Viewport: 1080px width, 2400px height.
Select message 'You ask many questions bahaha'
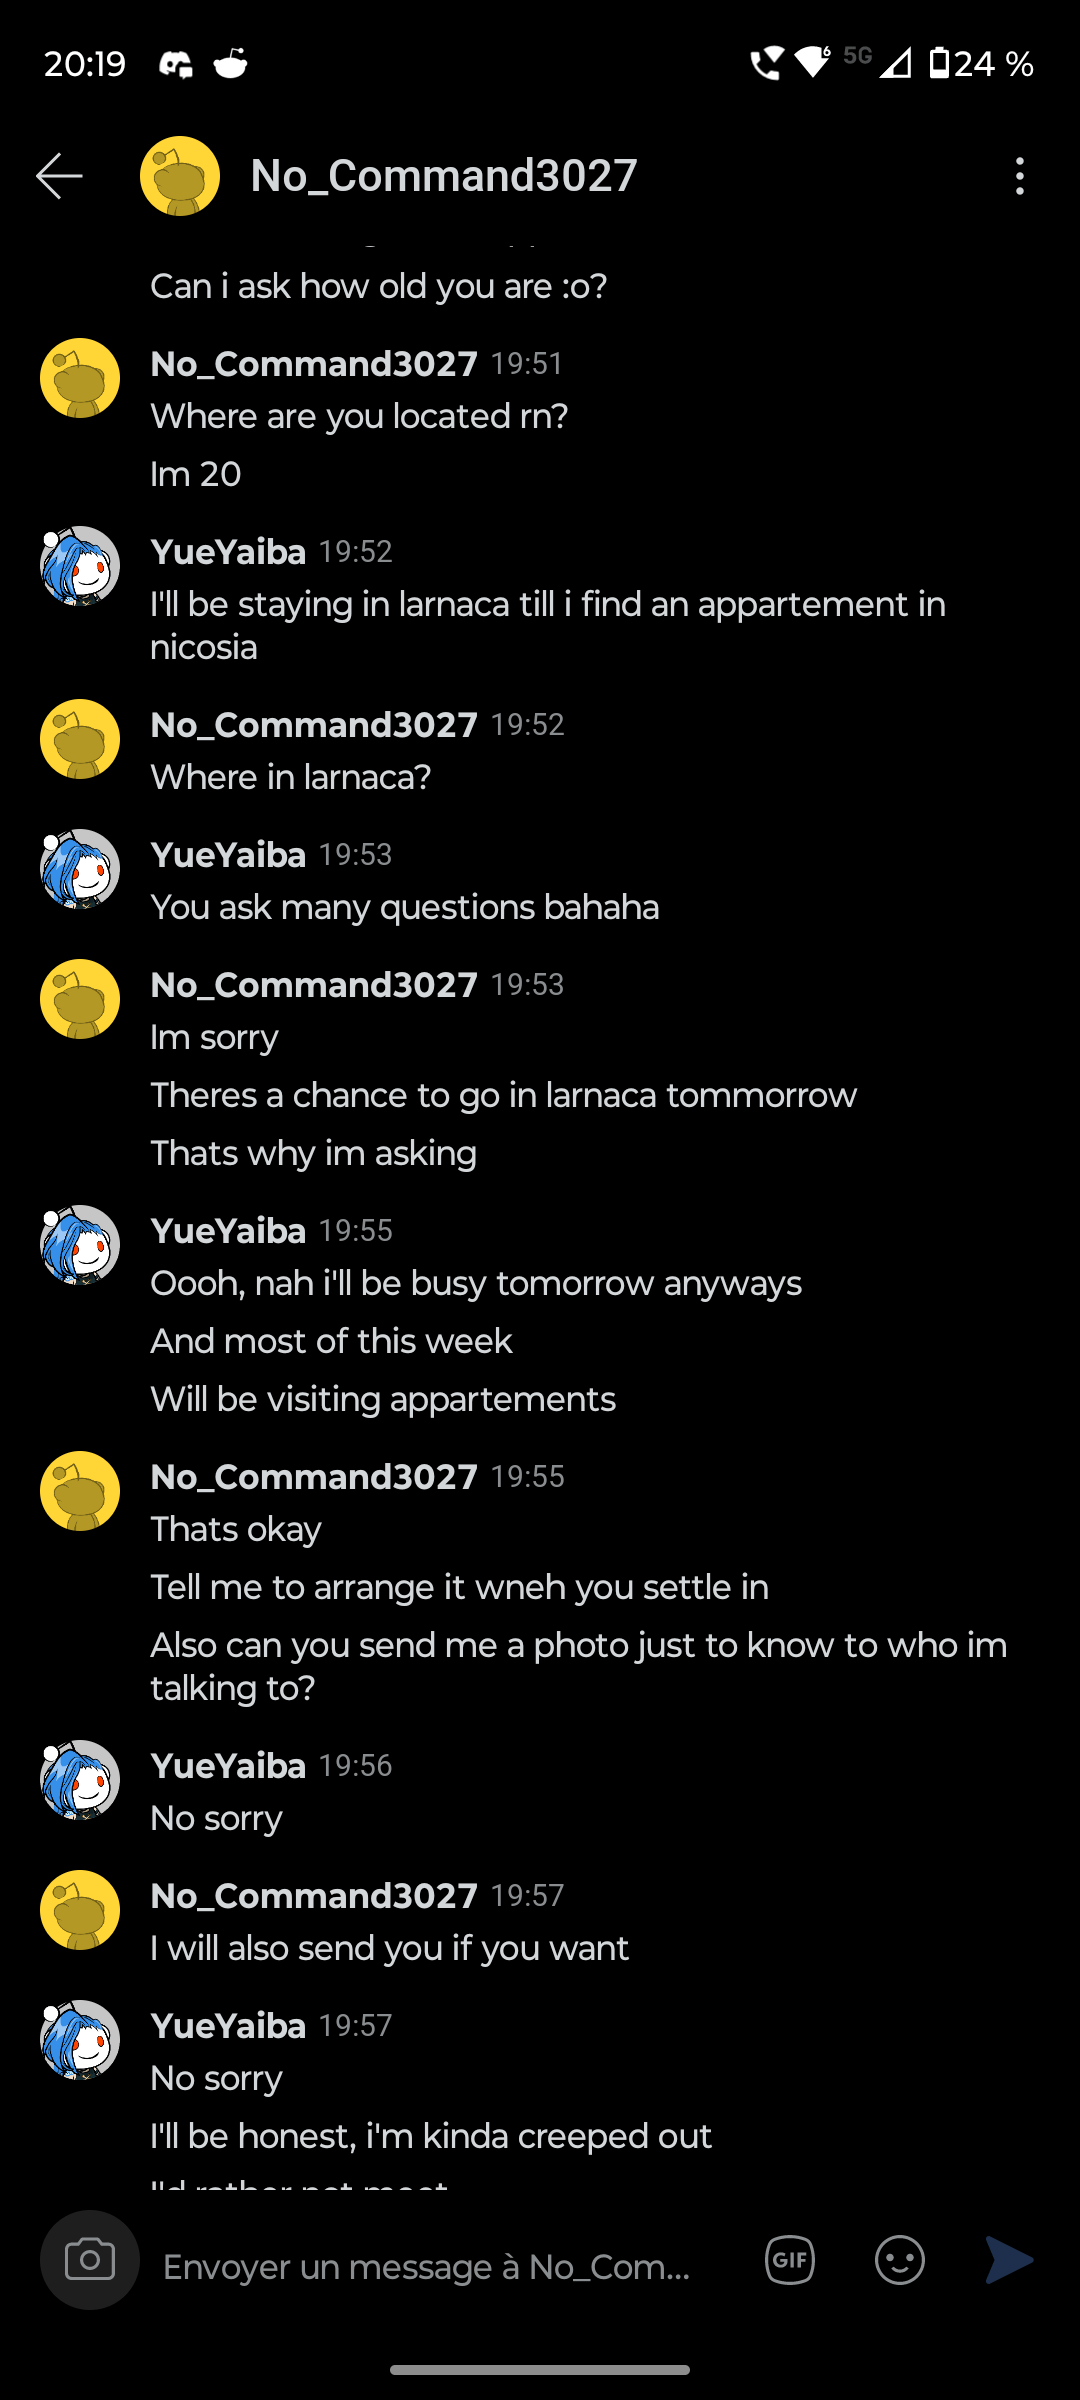[x=405, y=907]
